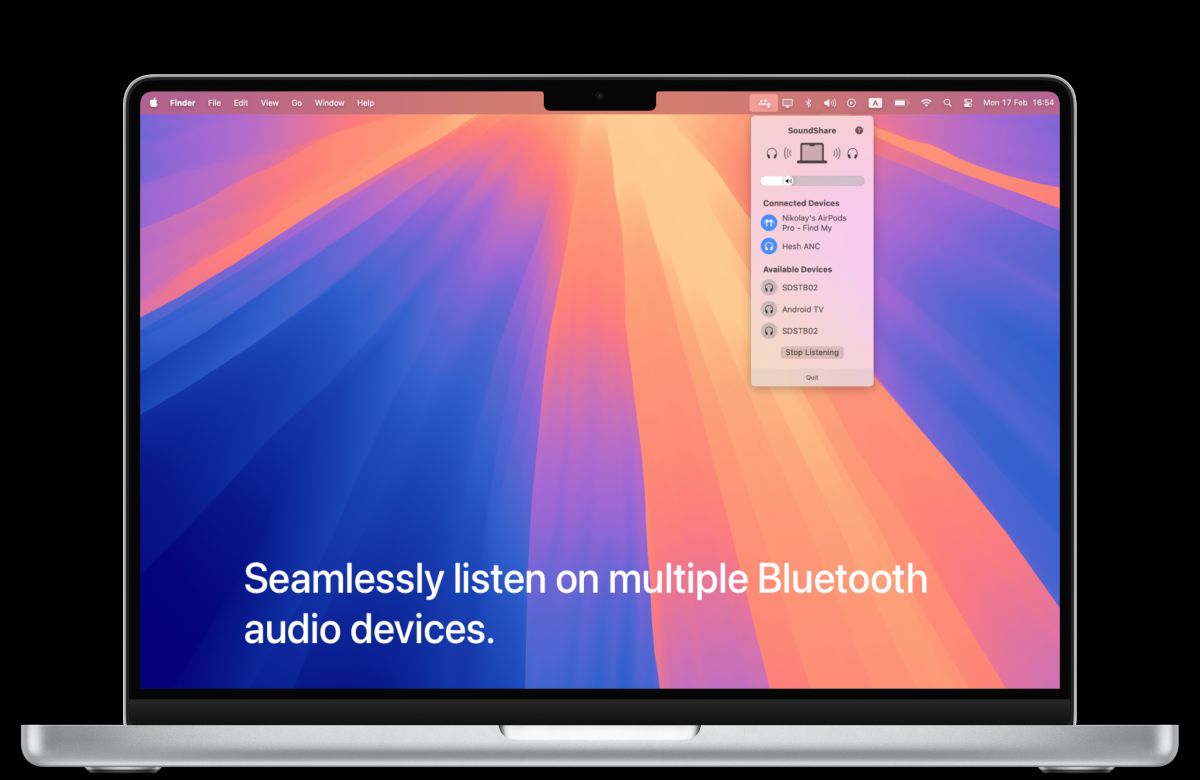Click the headphone icon next to Android TV
The image size is (1200, 780).
coord(768,309)
